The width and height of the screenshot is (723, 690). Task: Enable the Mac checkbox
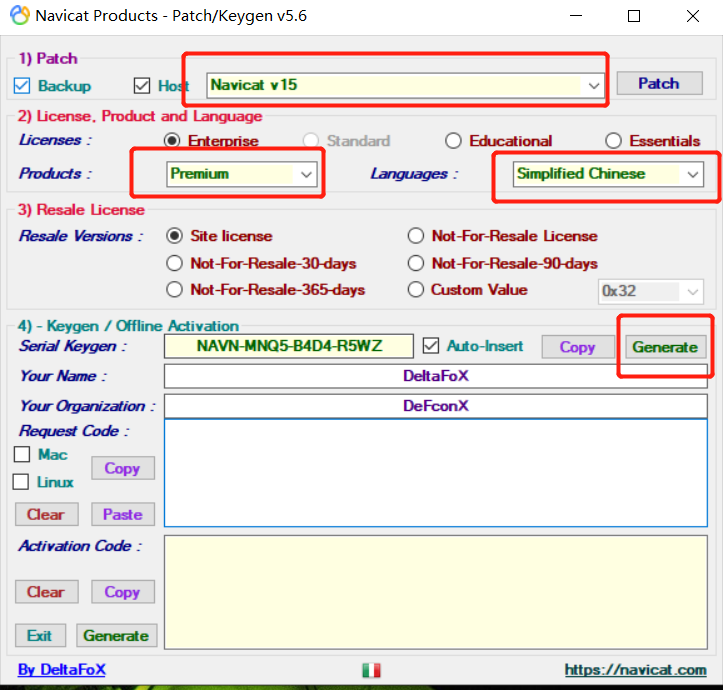click(22, 454)
